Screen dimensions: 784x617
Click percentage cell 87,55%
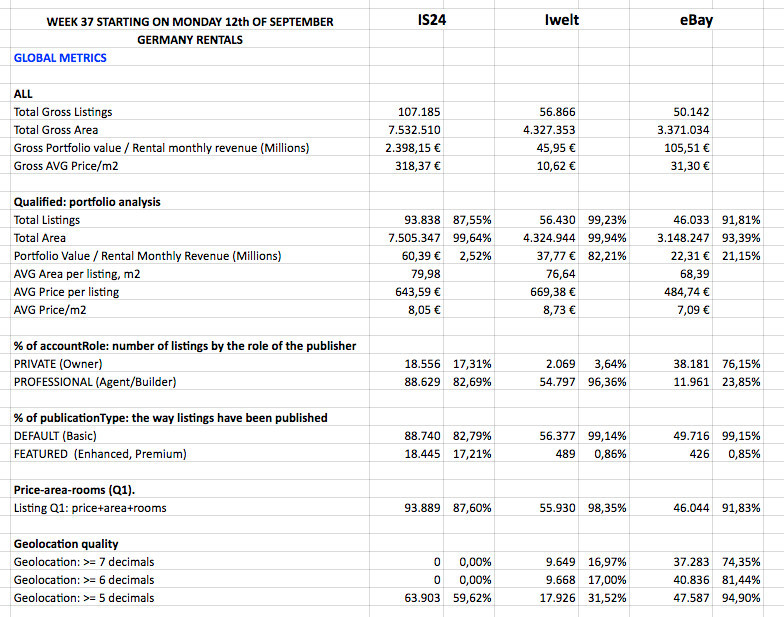pyautogui.click(x=472, y=220)
